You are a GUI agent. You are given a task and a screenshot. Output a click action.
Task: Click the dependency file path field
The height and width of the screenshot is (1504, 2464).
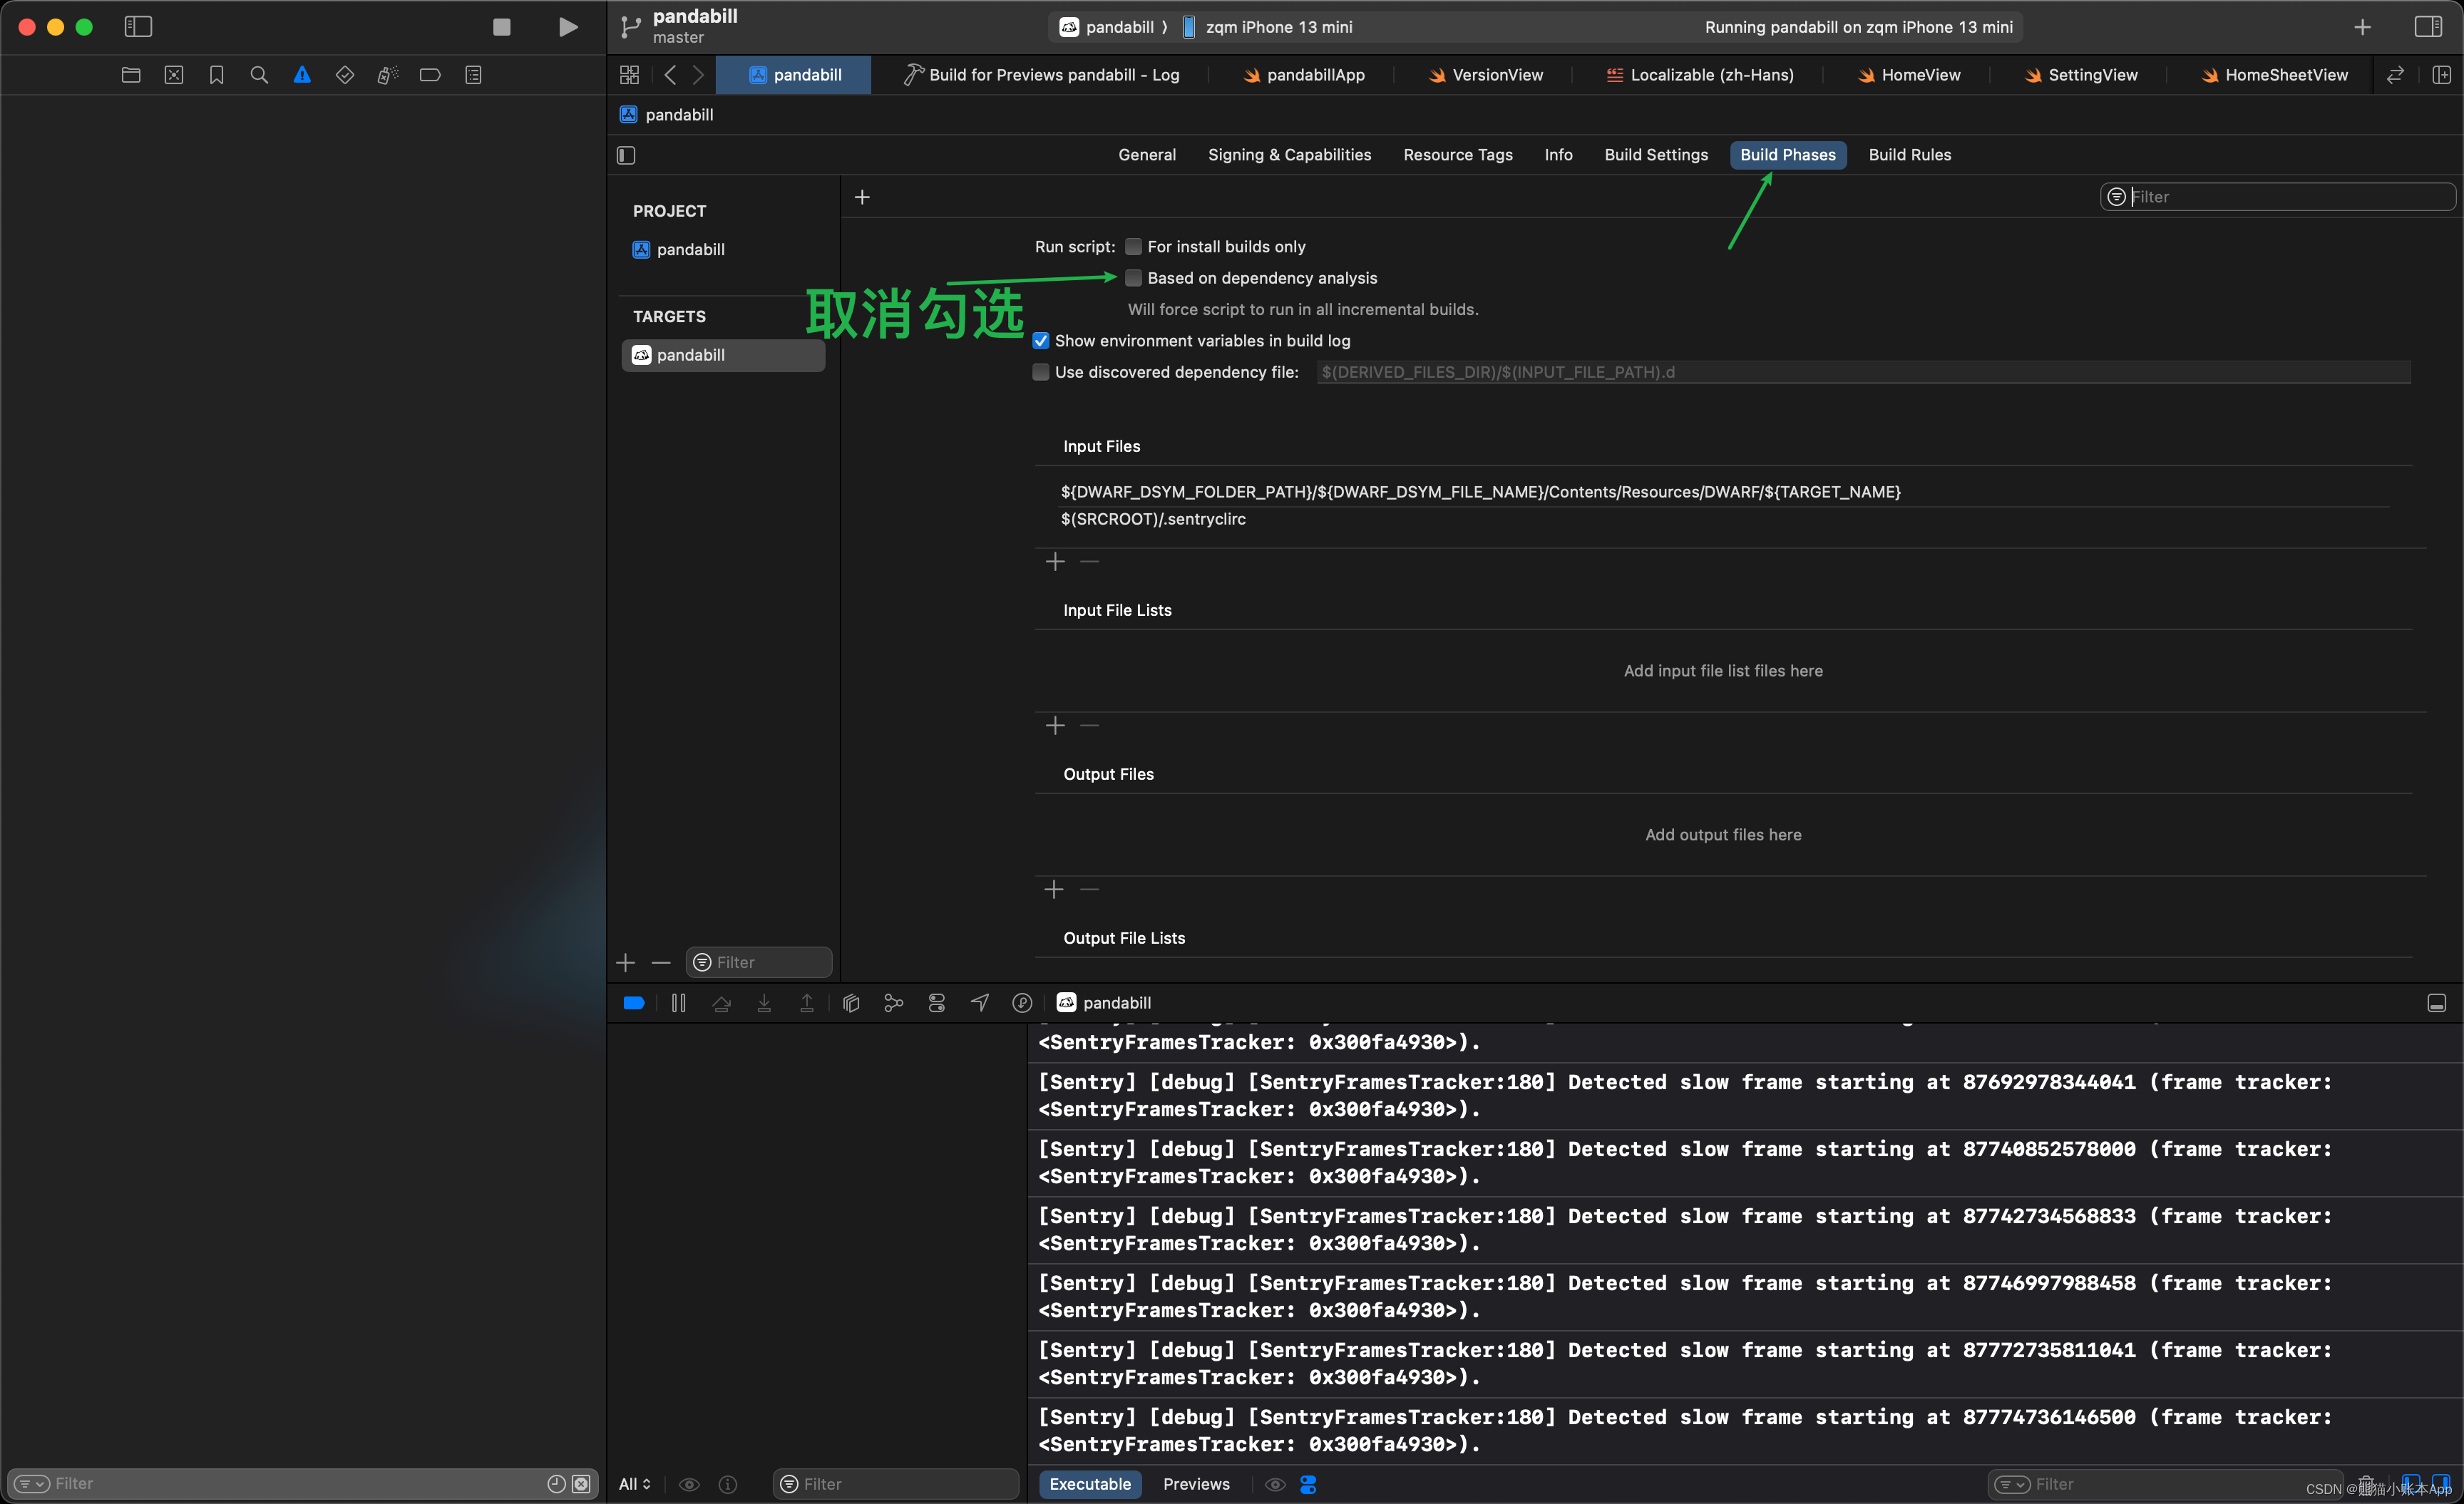tap(1863, 372)
